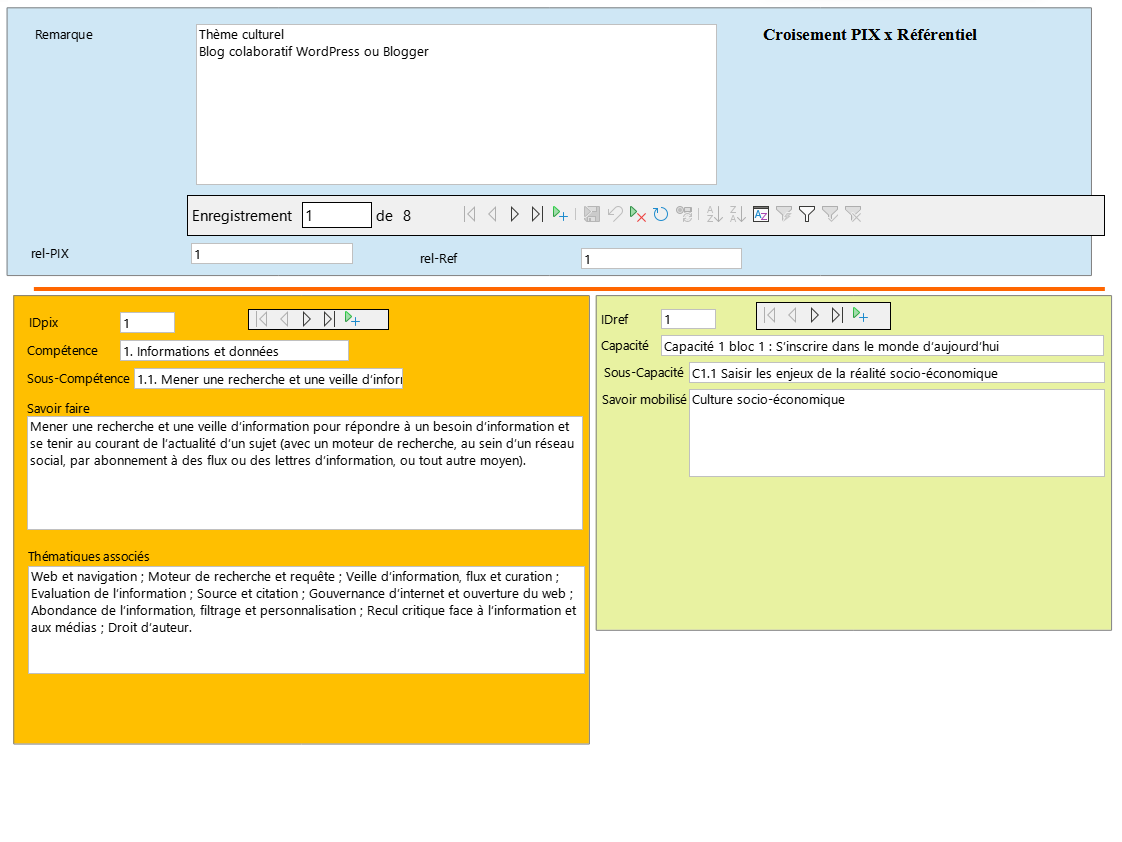The height and width of the screenshot is (842, 1122).
Task: Go to first record in green Référentiel panel
Action: tap(769, 315)
